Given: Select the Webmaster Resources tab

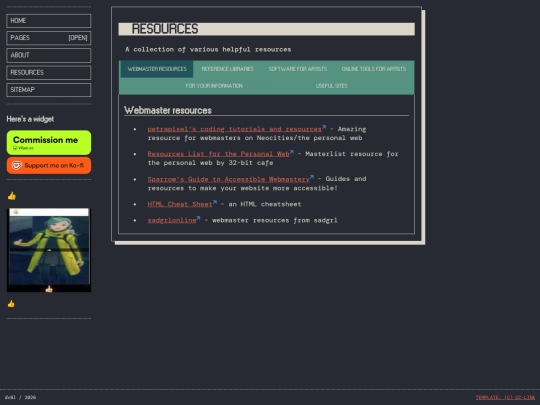Looking at the screenshot, I should pos(157,69).
